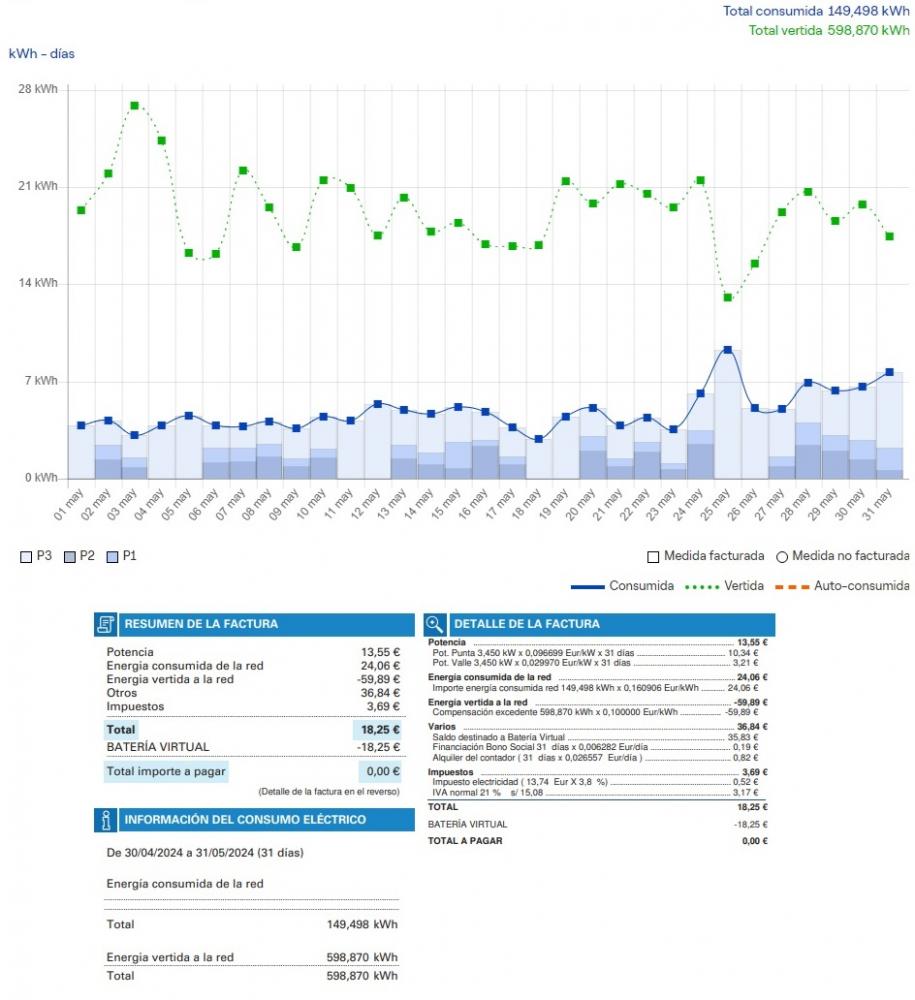
Task: Click the 01 may axis label
Action: (x=69, y=504)
